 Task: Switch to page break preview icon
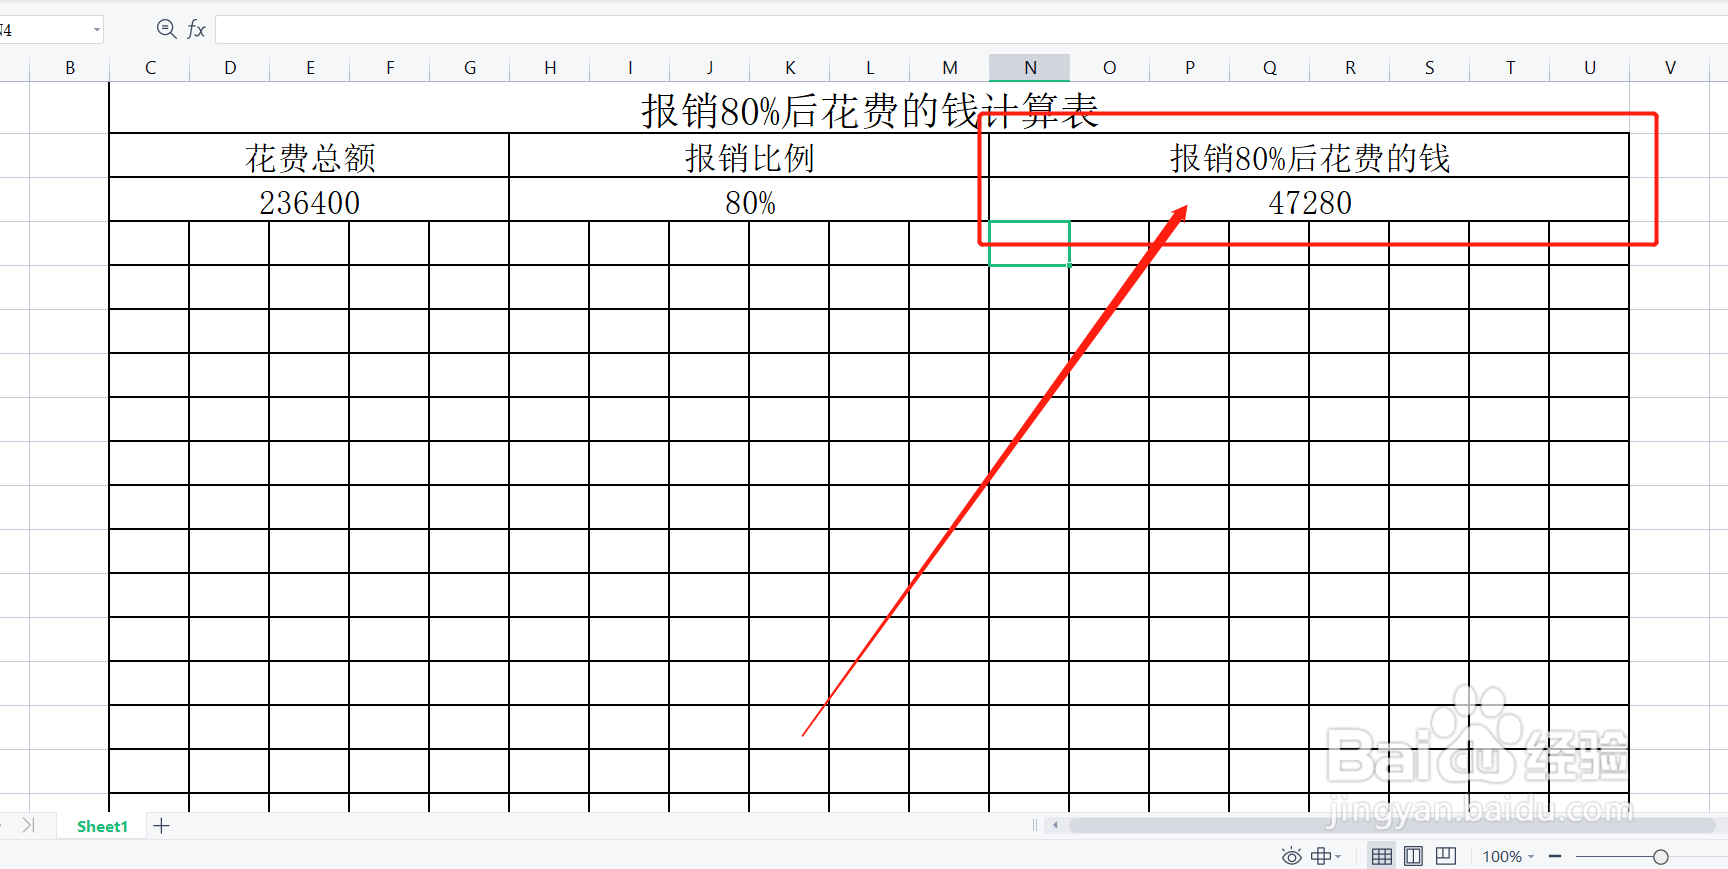(x=1446, y=856)
